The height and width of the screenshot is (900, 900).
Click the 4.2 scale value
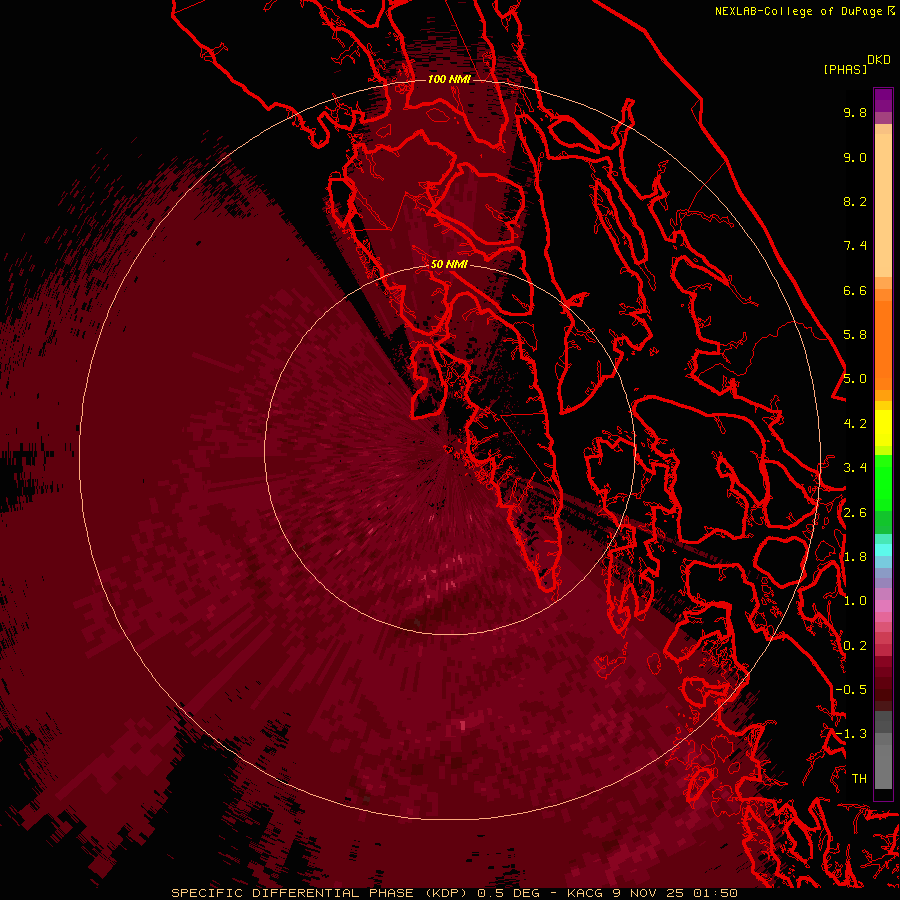(x=855, y=424)
